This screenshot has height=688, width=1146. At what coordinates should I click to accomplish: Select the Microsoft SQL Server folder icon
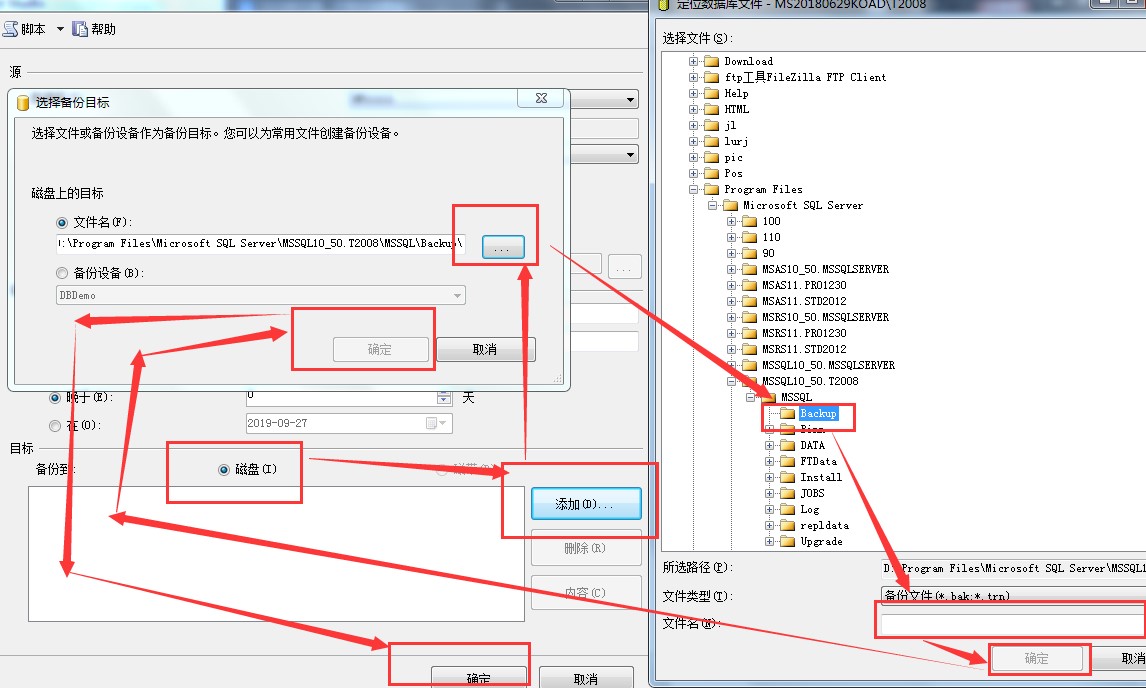(x=731, y=206)
